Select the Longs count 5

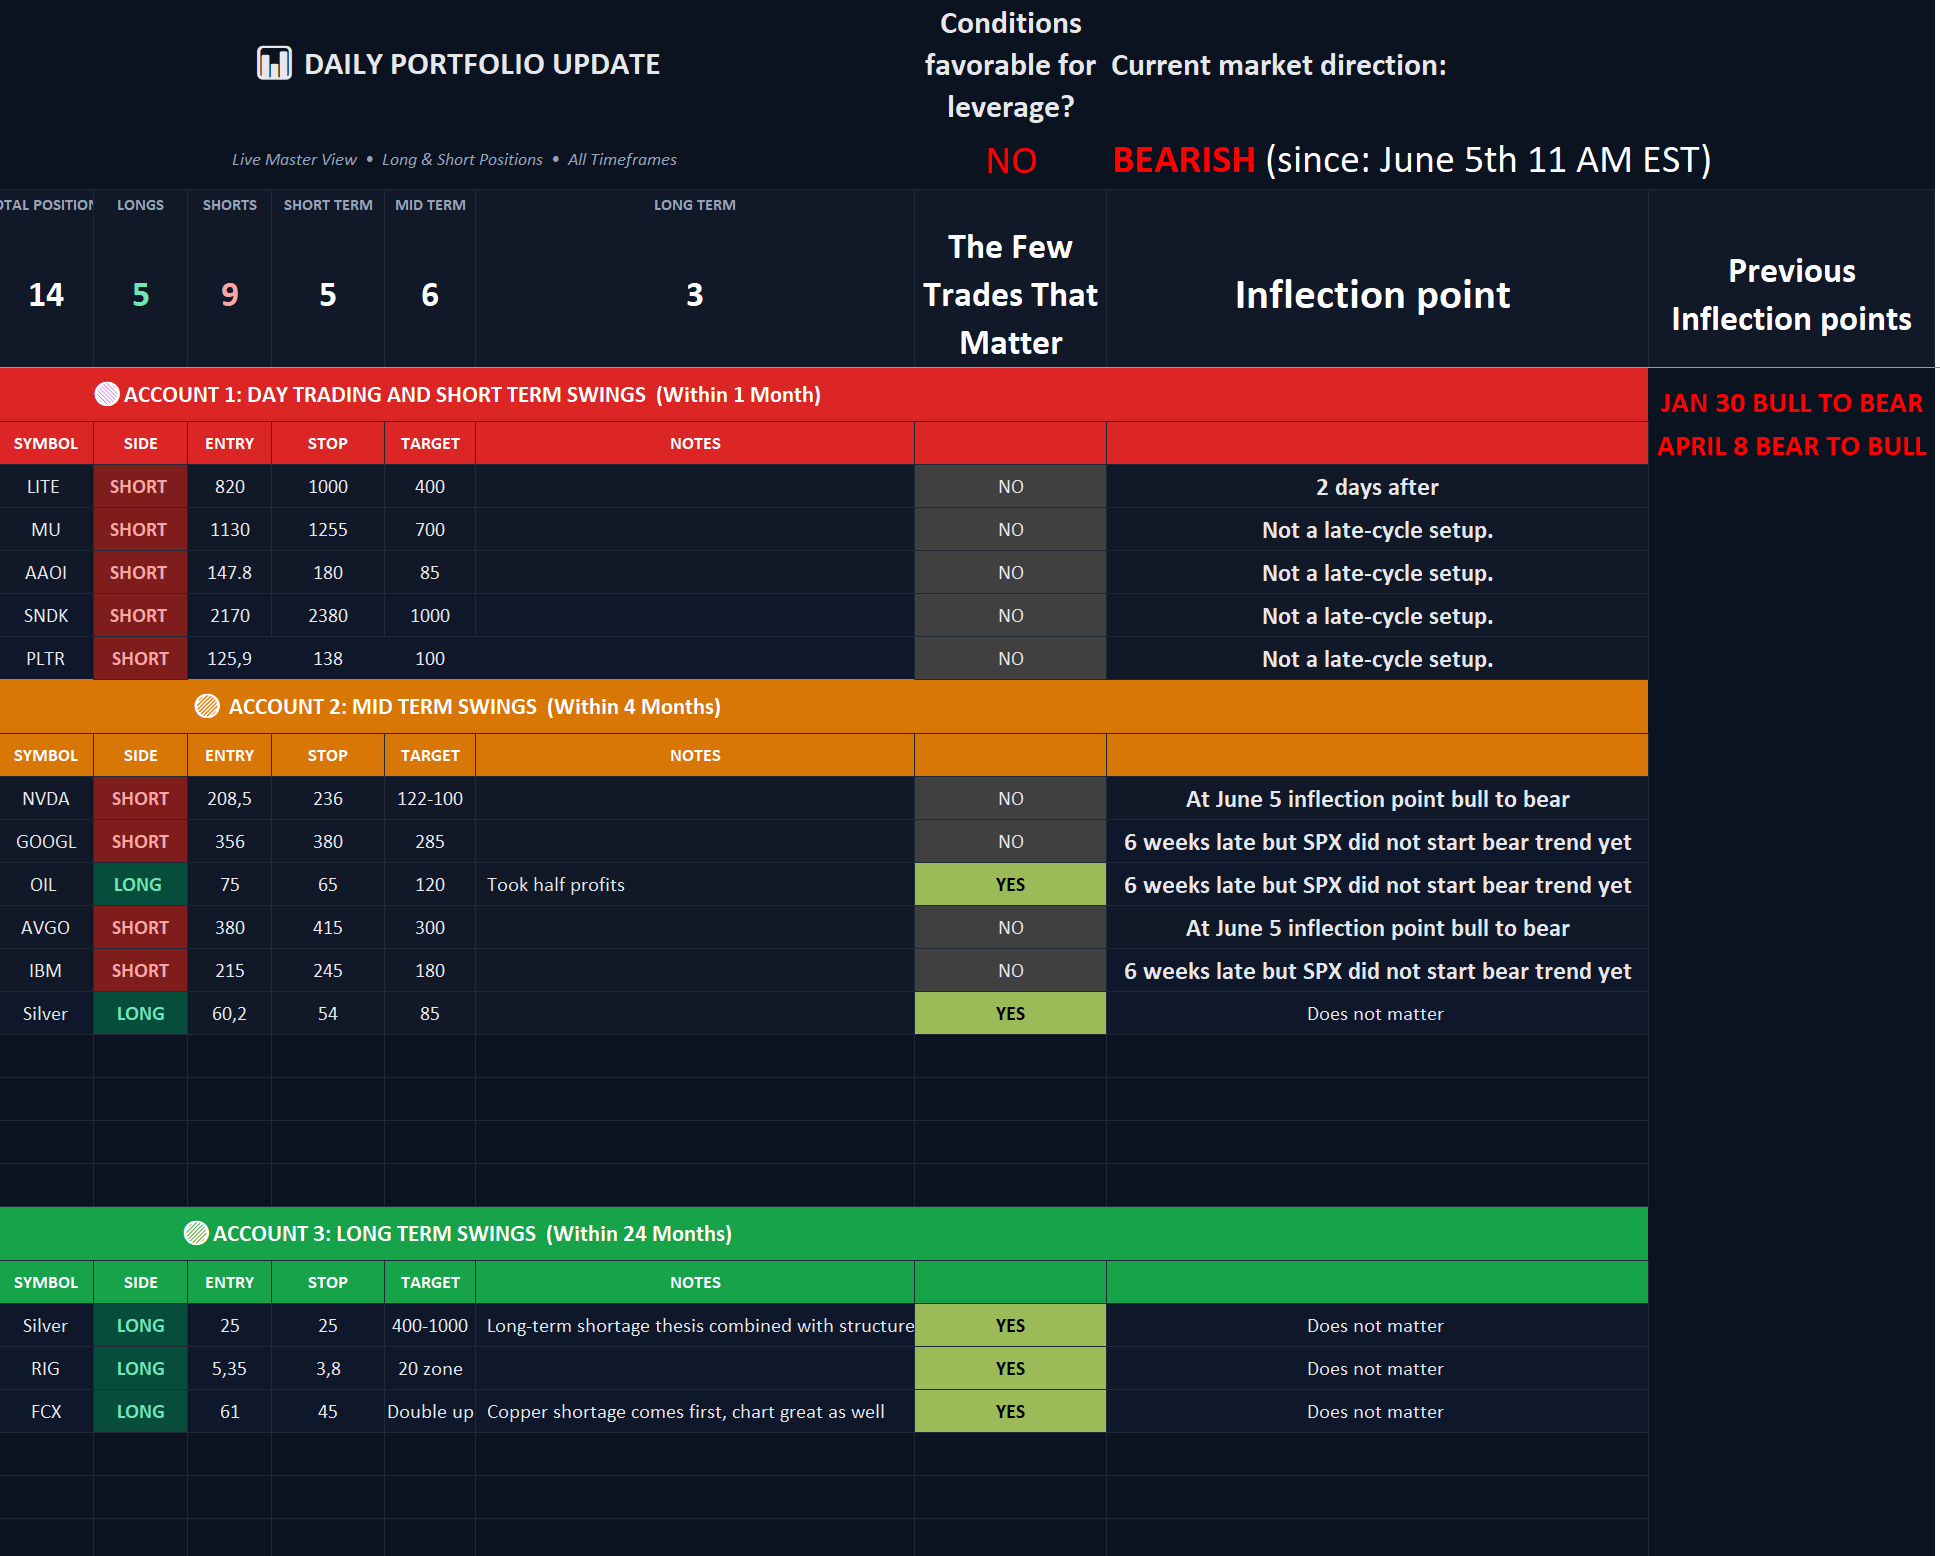tap(140, 295)
